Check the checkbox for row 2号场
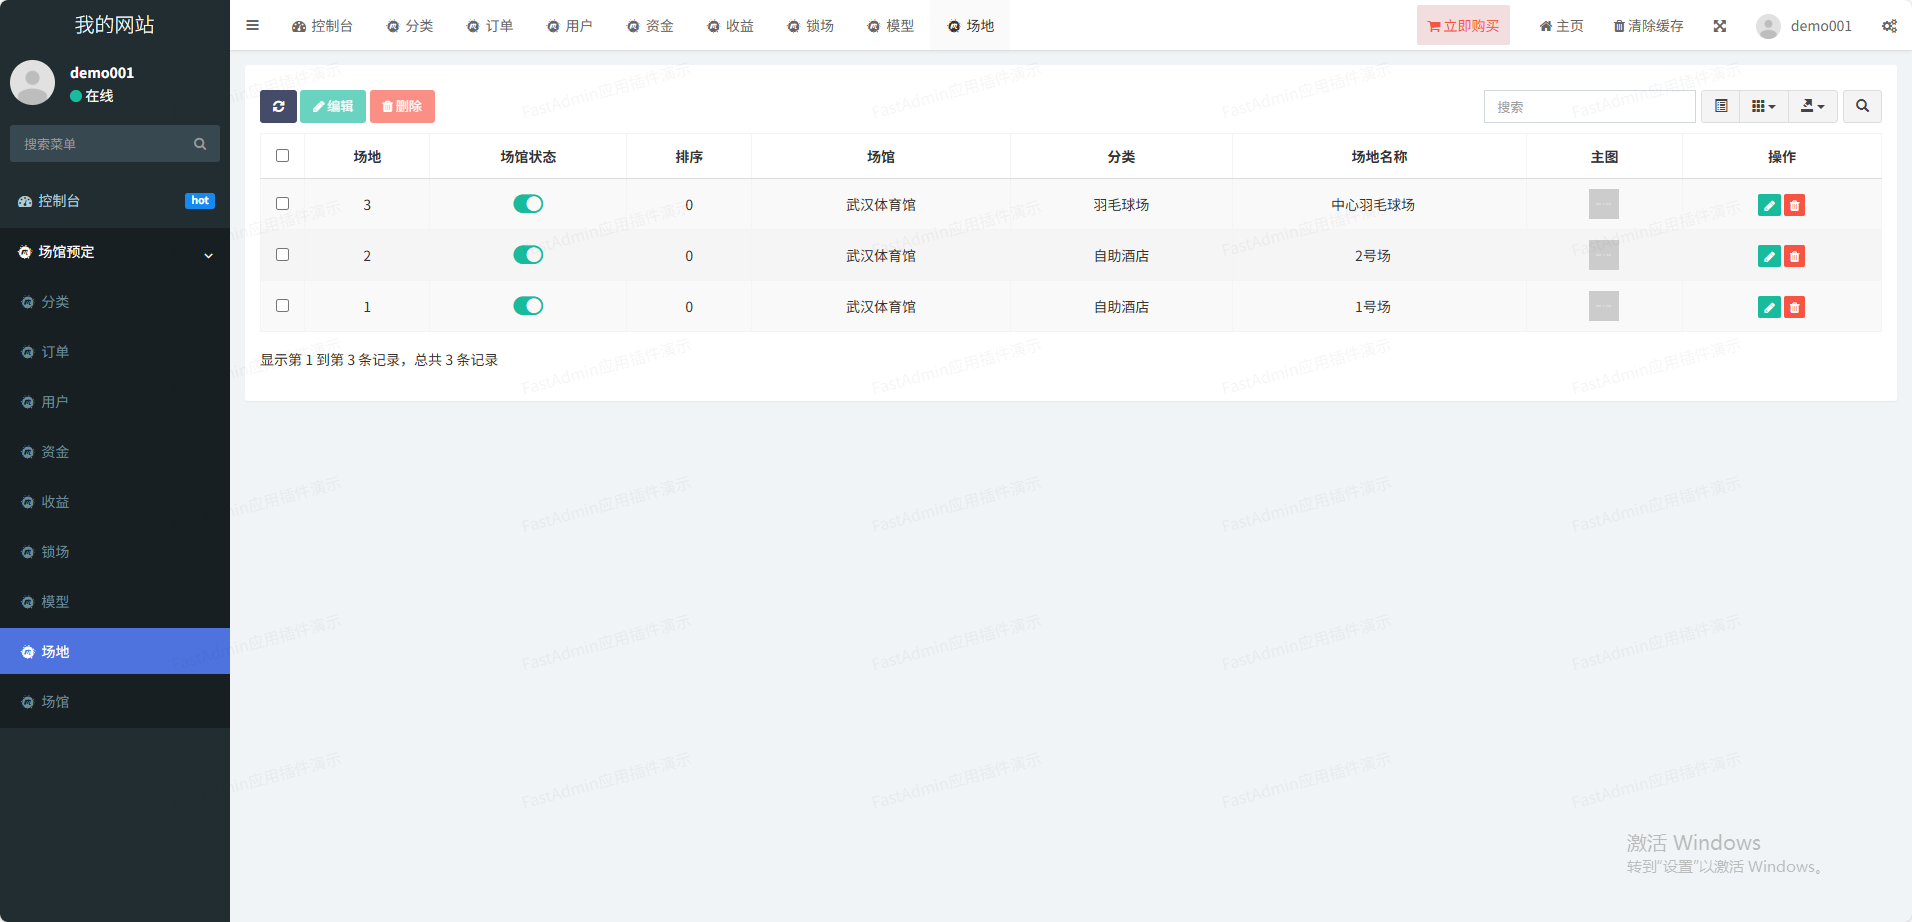The width and height of the screenshot is (1912, 922). (x=283, y=255)
